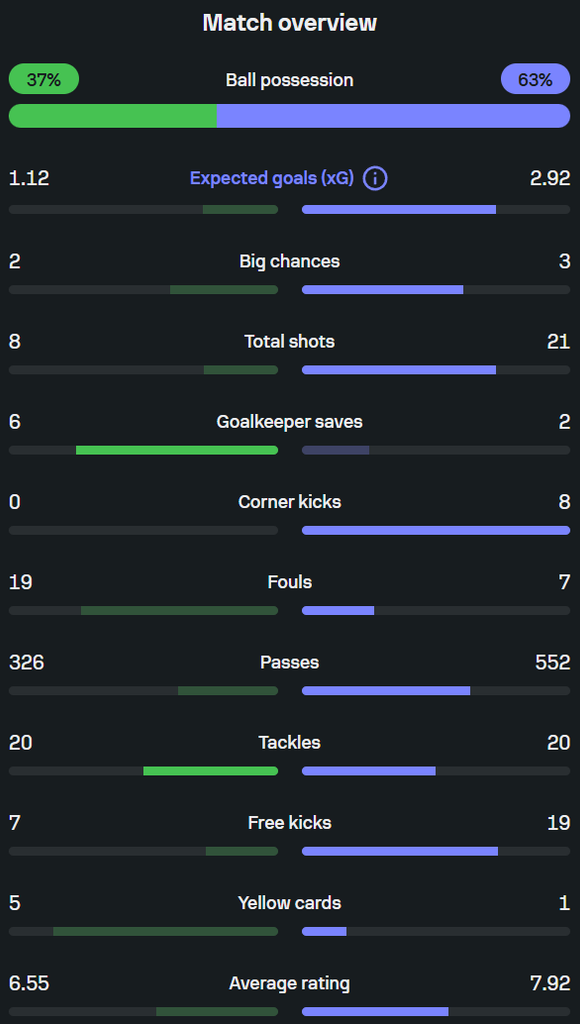
Task: Click the Total shots stat label
Action: pos(290,341)
